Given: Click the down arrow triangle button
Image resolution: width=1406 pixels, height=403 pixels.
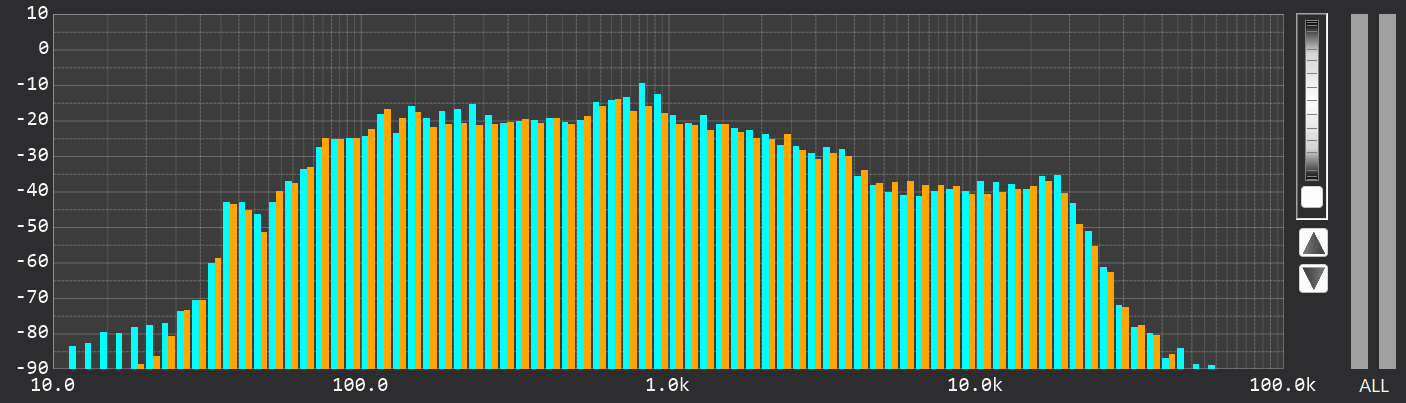Looking at the screenshot, I should point(1313,278).
